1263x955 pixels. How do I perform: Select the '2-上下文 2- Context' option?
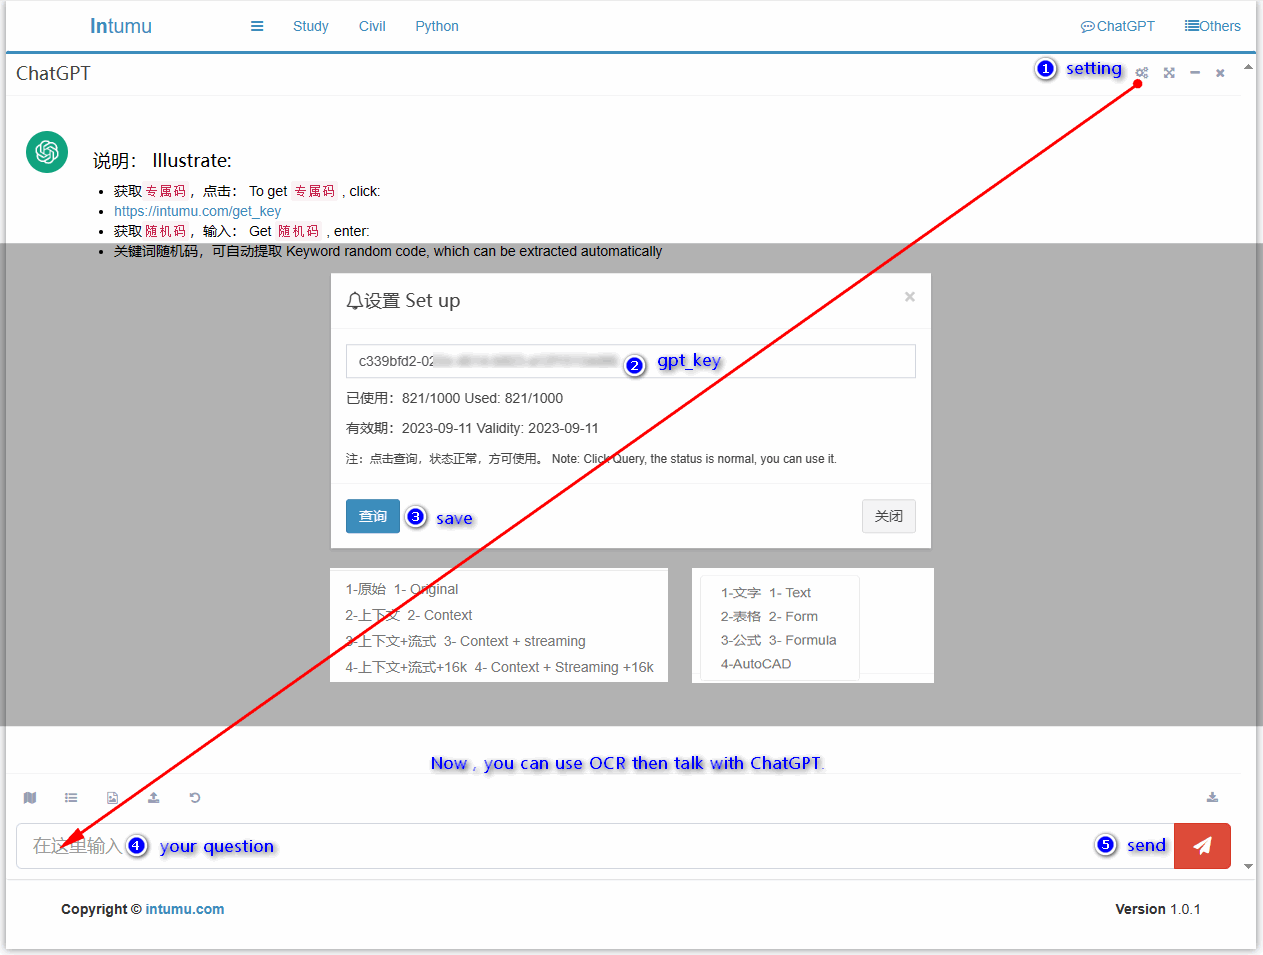[409, 615]
